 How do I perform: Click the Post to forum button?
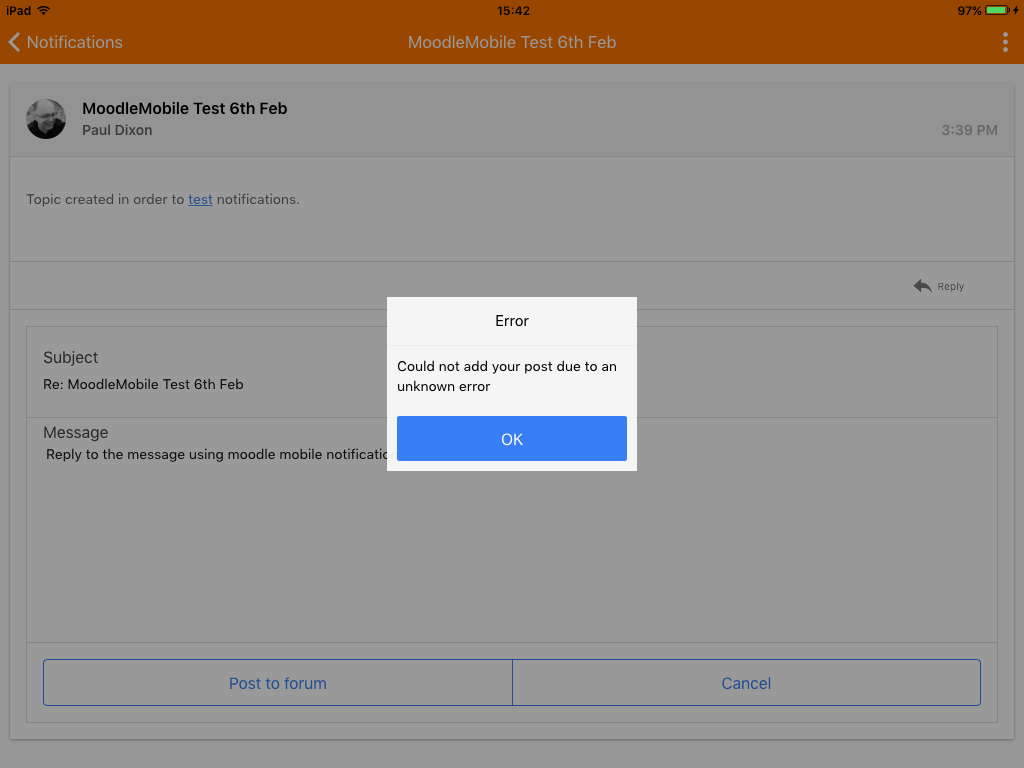pyautogui.click(x=278, y=682)
